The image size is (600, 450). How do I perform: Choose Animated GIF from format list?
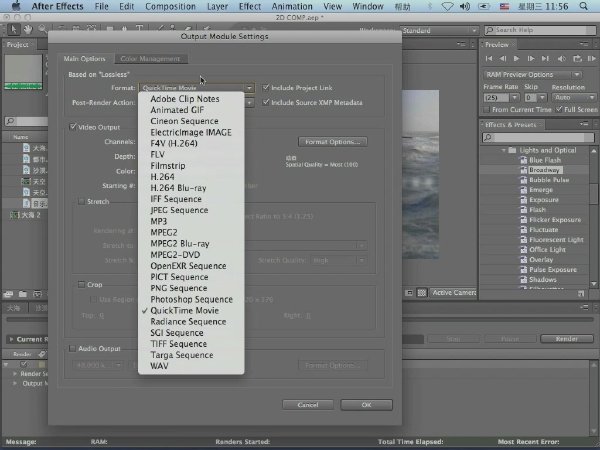[x=191, y=110]
